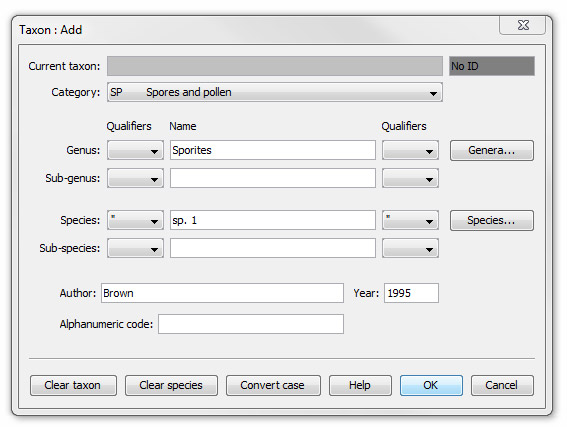Screen dimensions: 567x427
Task: Open Help for this dialog
Action: tap(360, 385)
